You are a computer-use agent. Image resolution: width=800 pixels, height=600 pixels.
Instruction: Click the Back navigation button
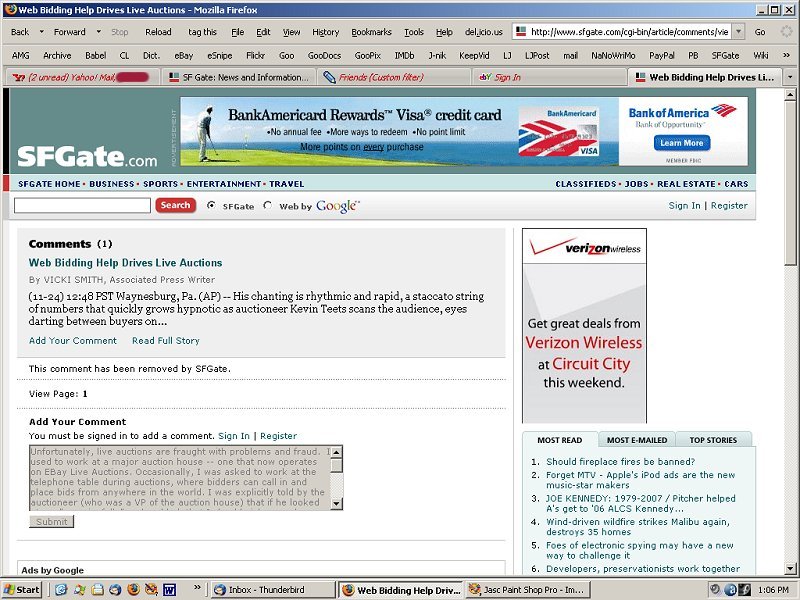[x=20, y=32]
